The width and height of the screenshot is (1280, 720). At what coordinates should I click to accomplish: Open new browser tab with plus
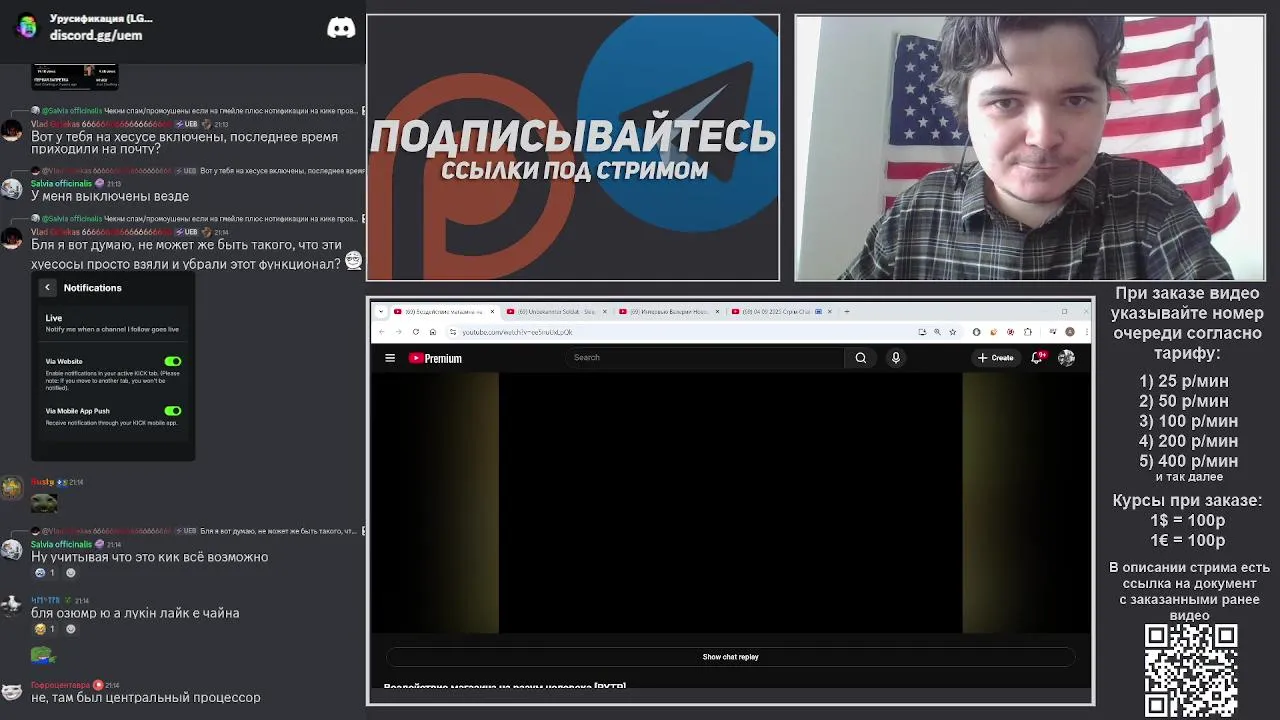(846, 311)
